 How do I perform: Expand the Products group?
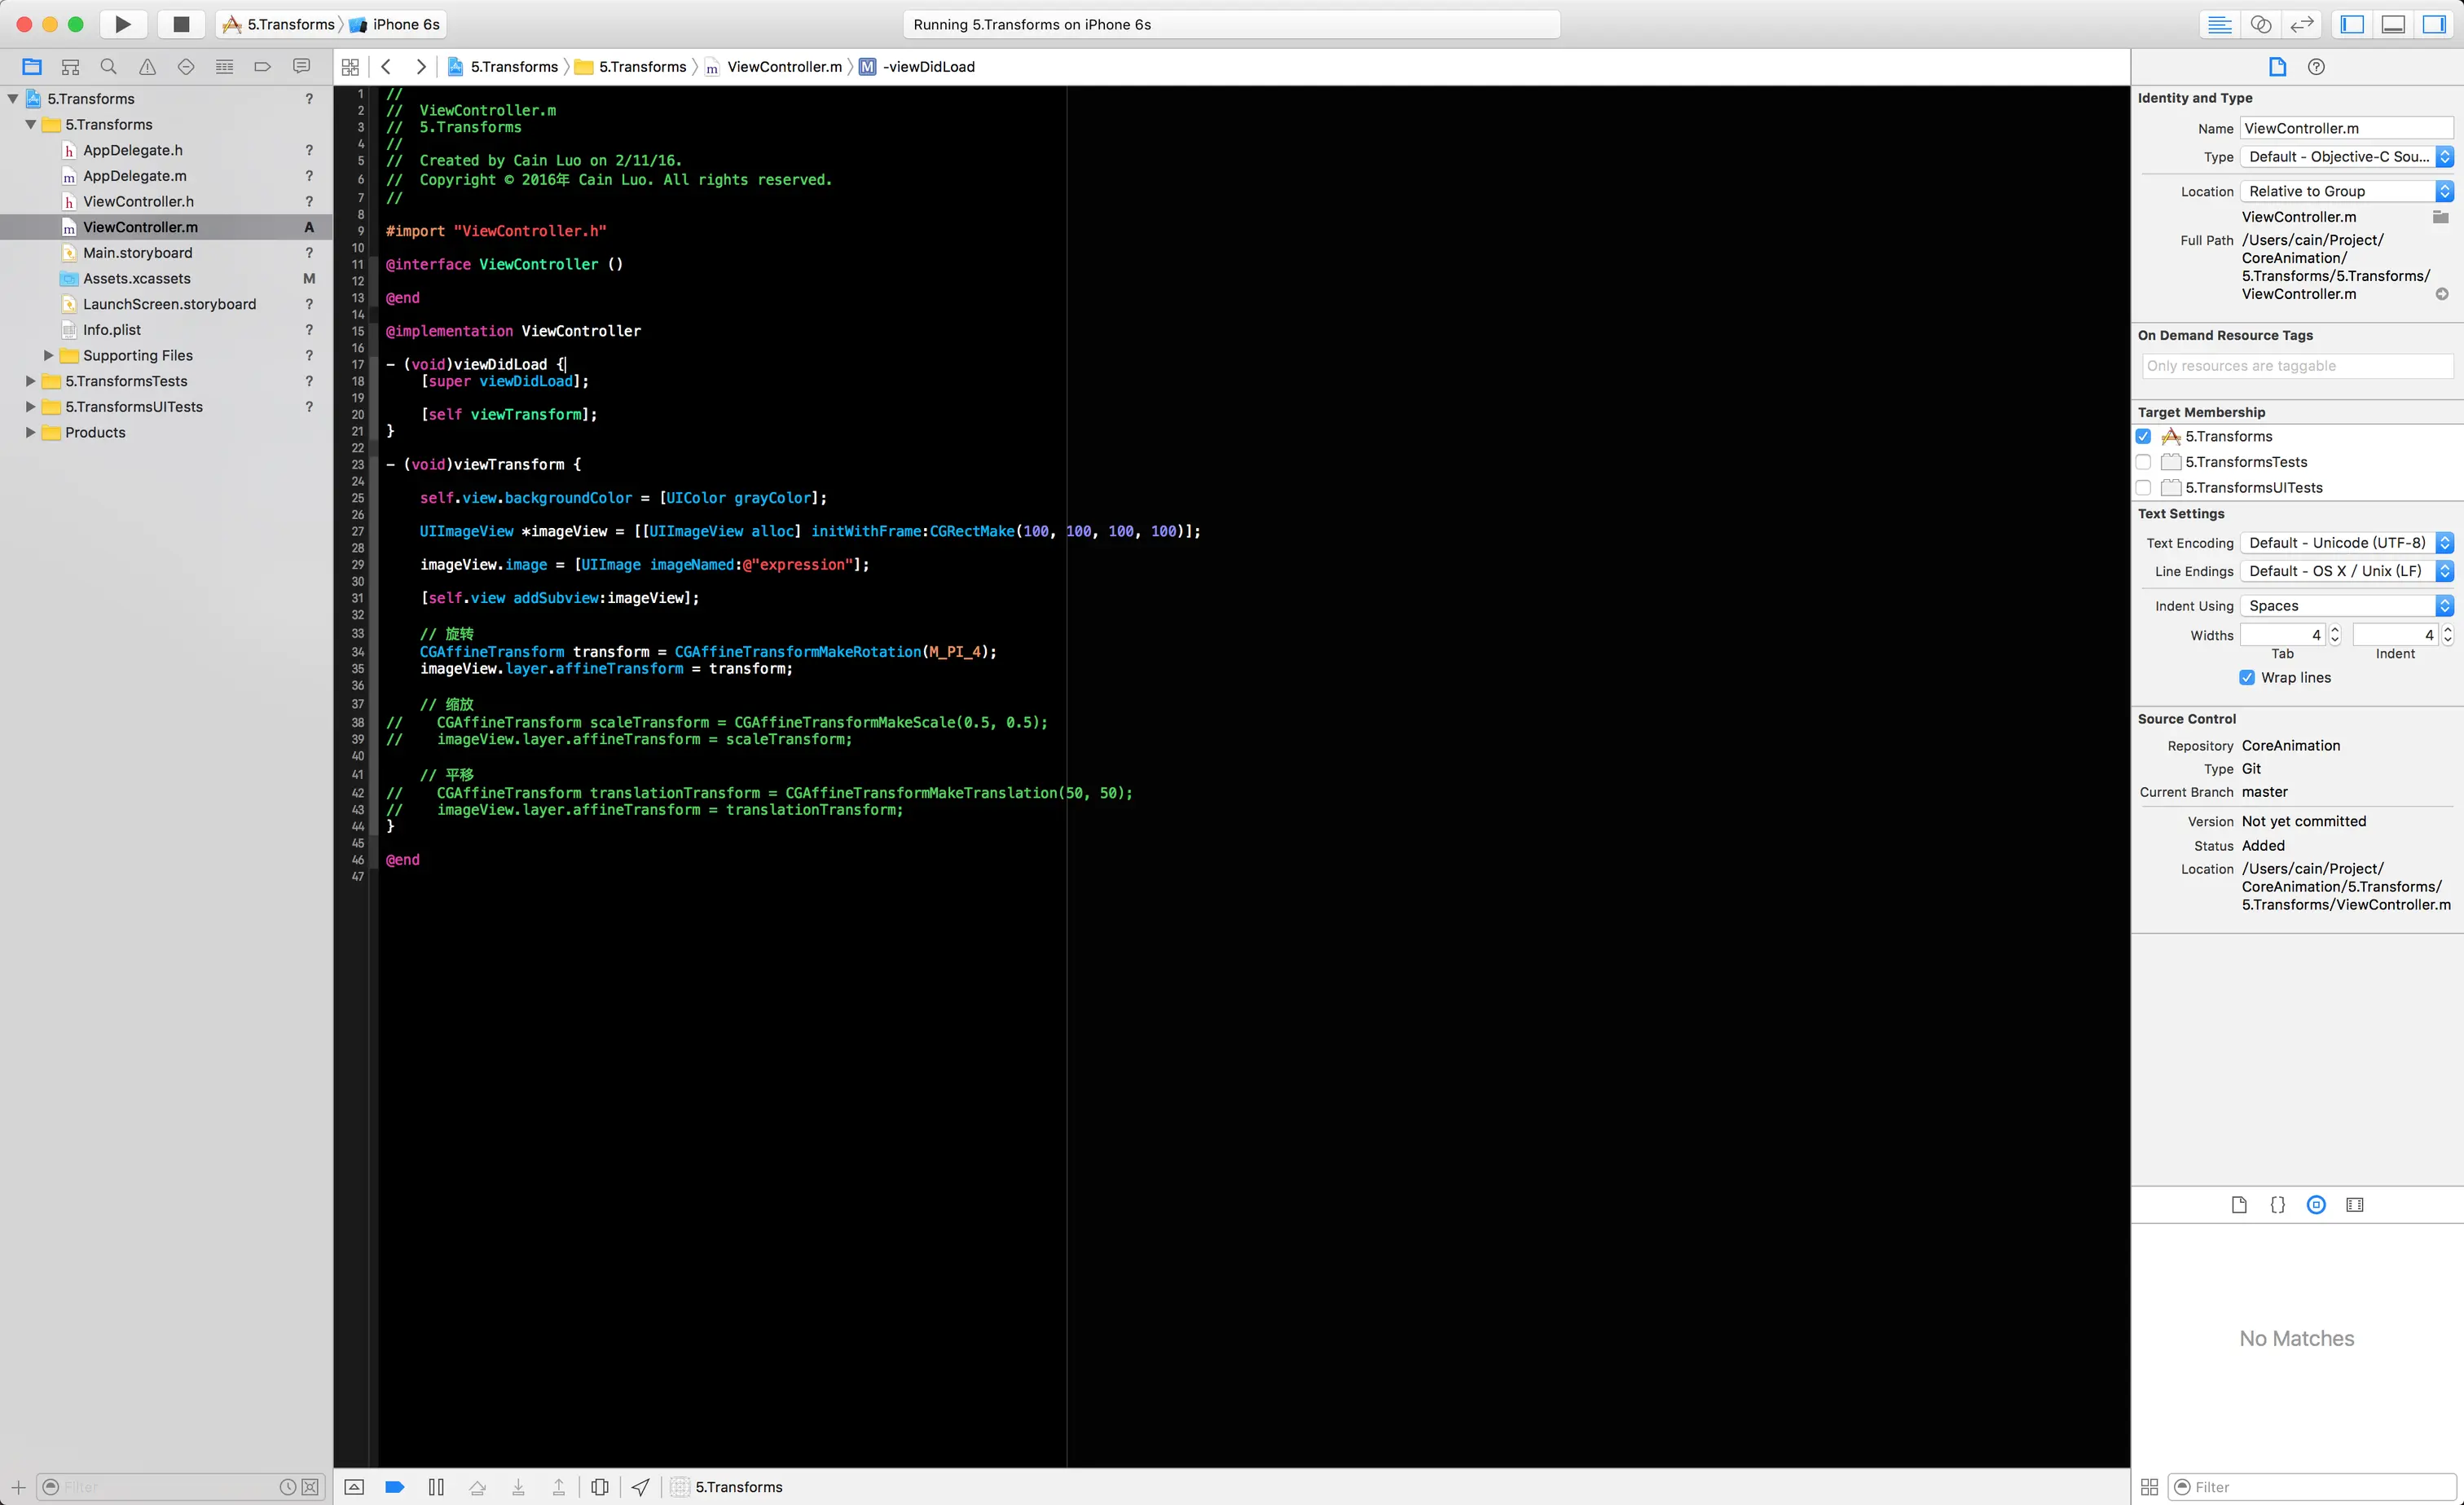(30, 433)
